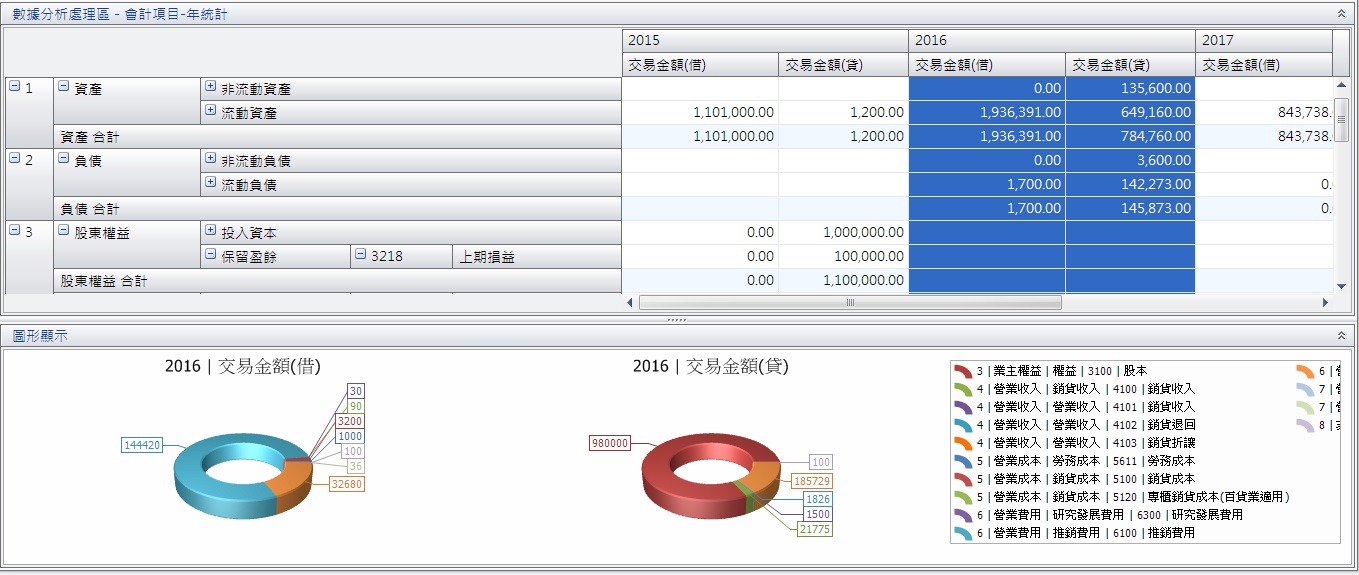The width and height of the screenshot is (1359, 575).
Task: Collapse the 數據分析處理區 panel with chevron
Action: pyautogui.click(x=1341, y=14)
